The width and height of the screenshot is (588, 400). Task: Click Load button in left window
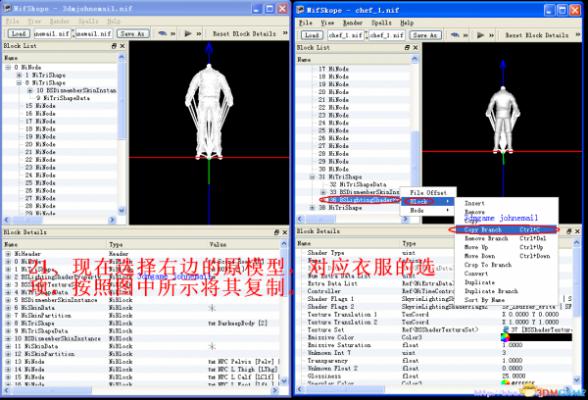[x=18, y=33]
